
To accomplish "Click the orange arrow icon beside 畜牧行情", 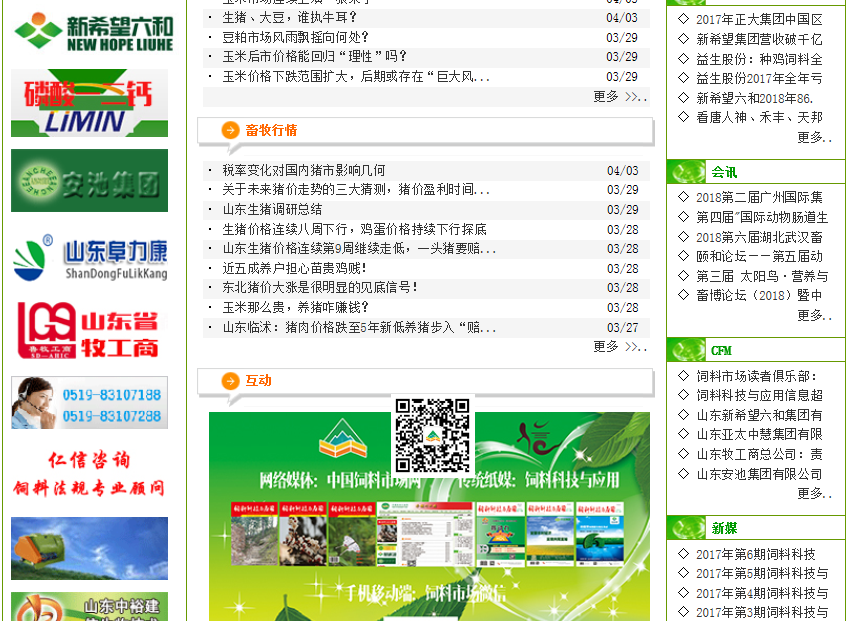I will pos(231,130).
